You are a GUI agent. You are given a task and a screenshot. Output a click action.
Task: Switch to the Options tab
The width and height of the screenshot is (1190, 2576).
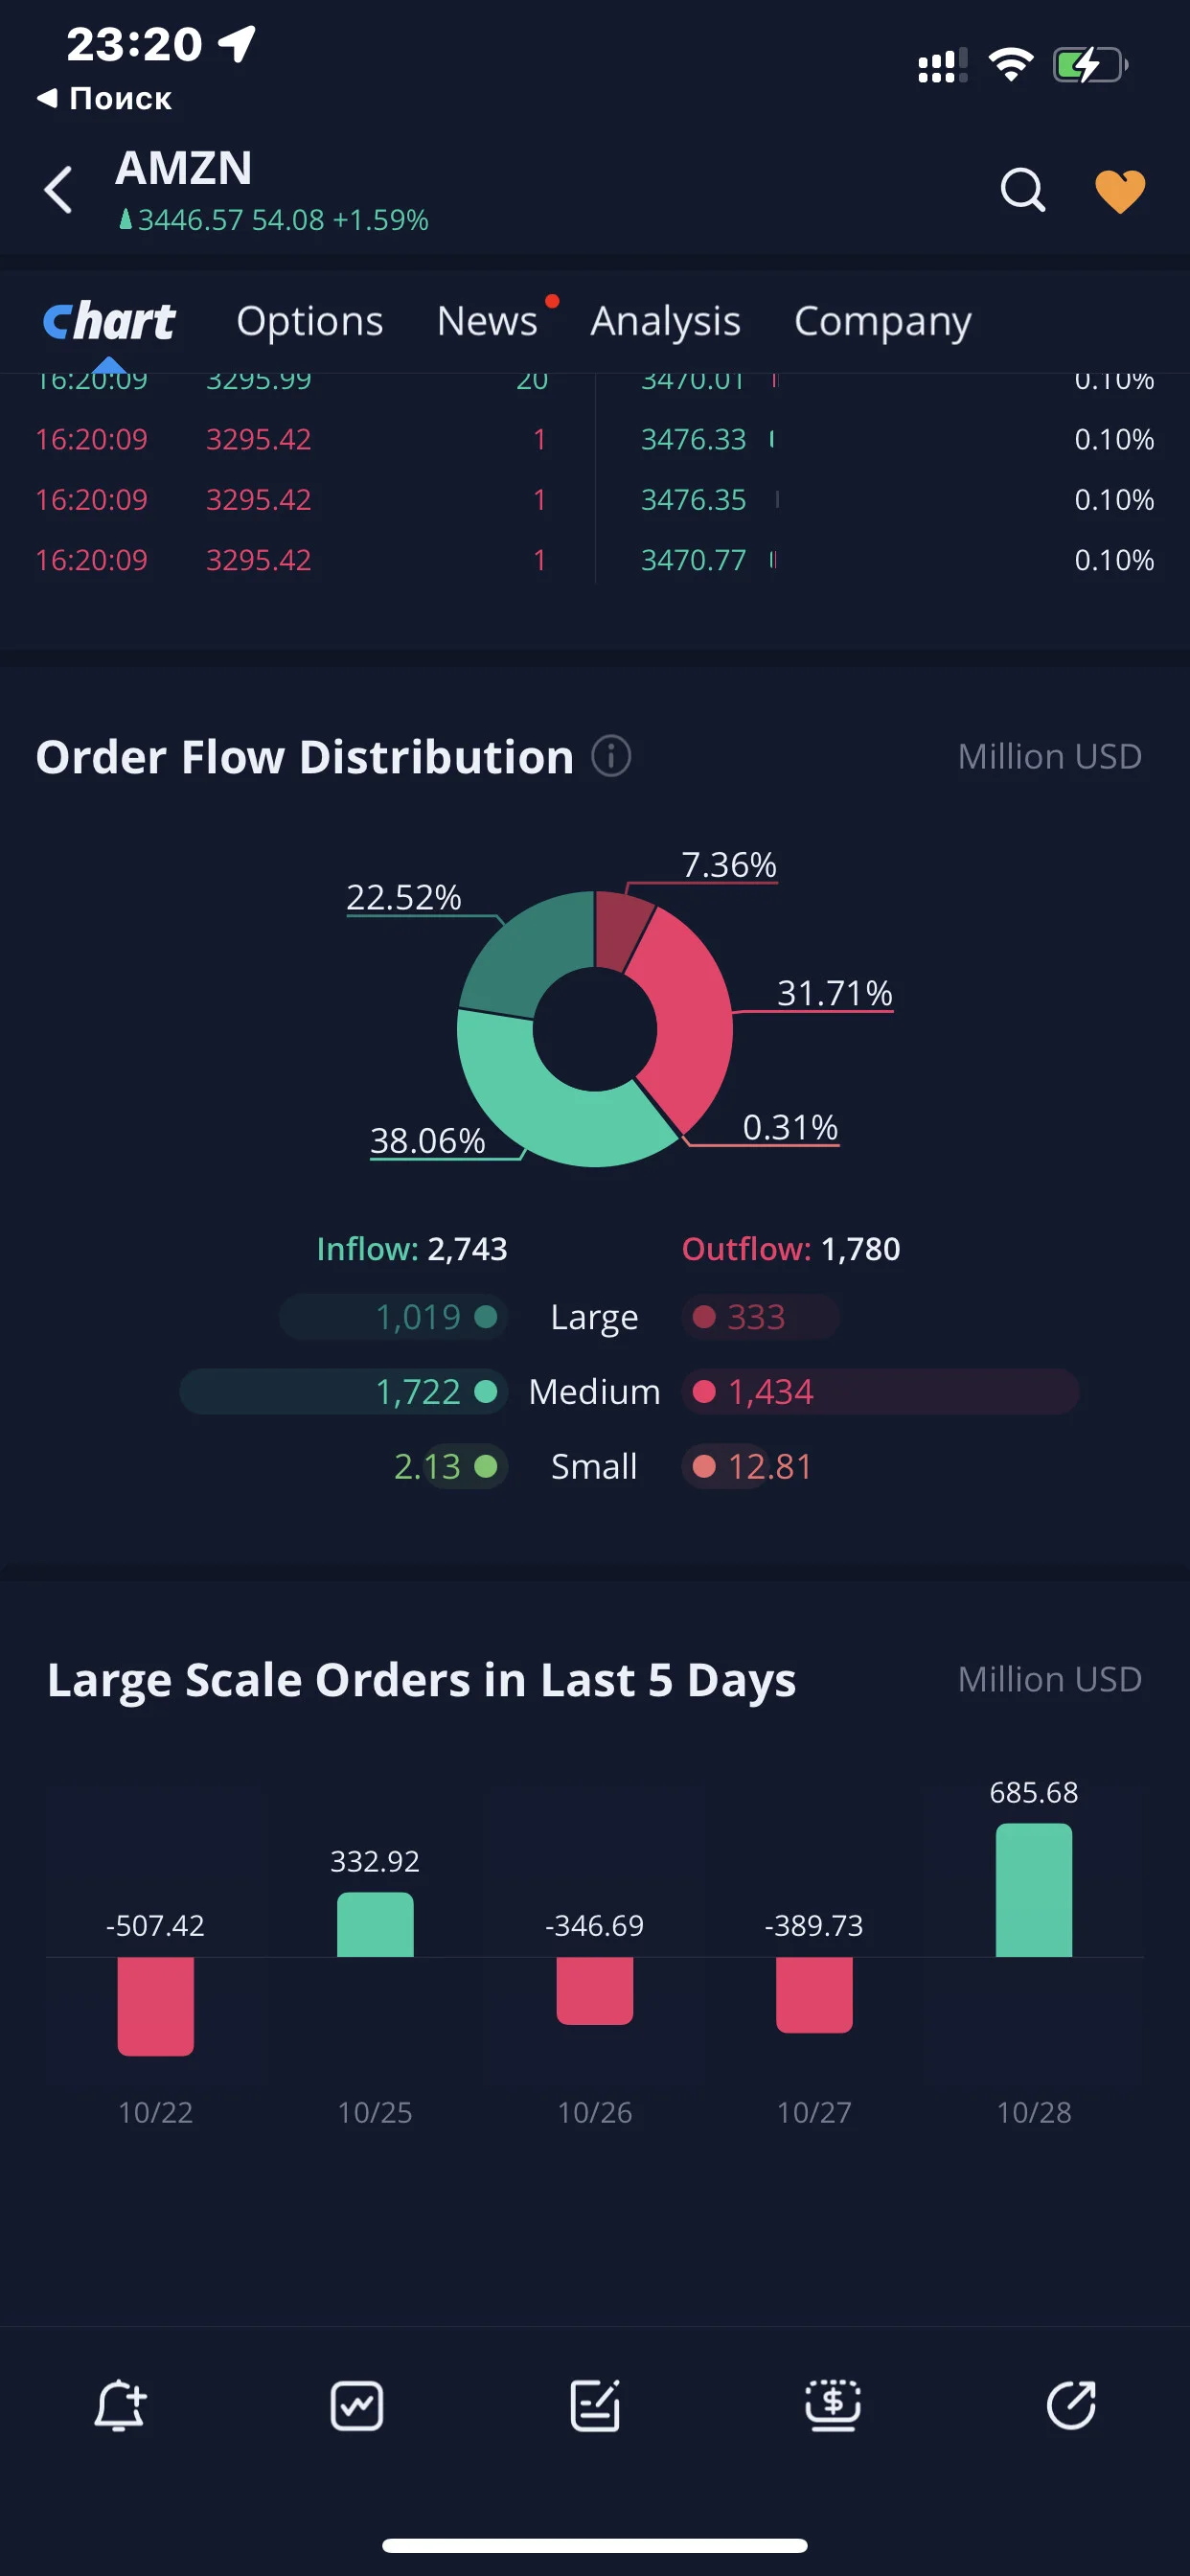[310, 321]
